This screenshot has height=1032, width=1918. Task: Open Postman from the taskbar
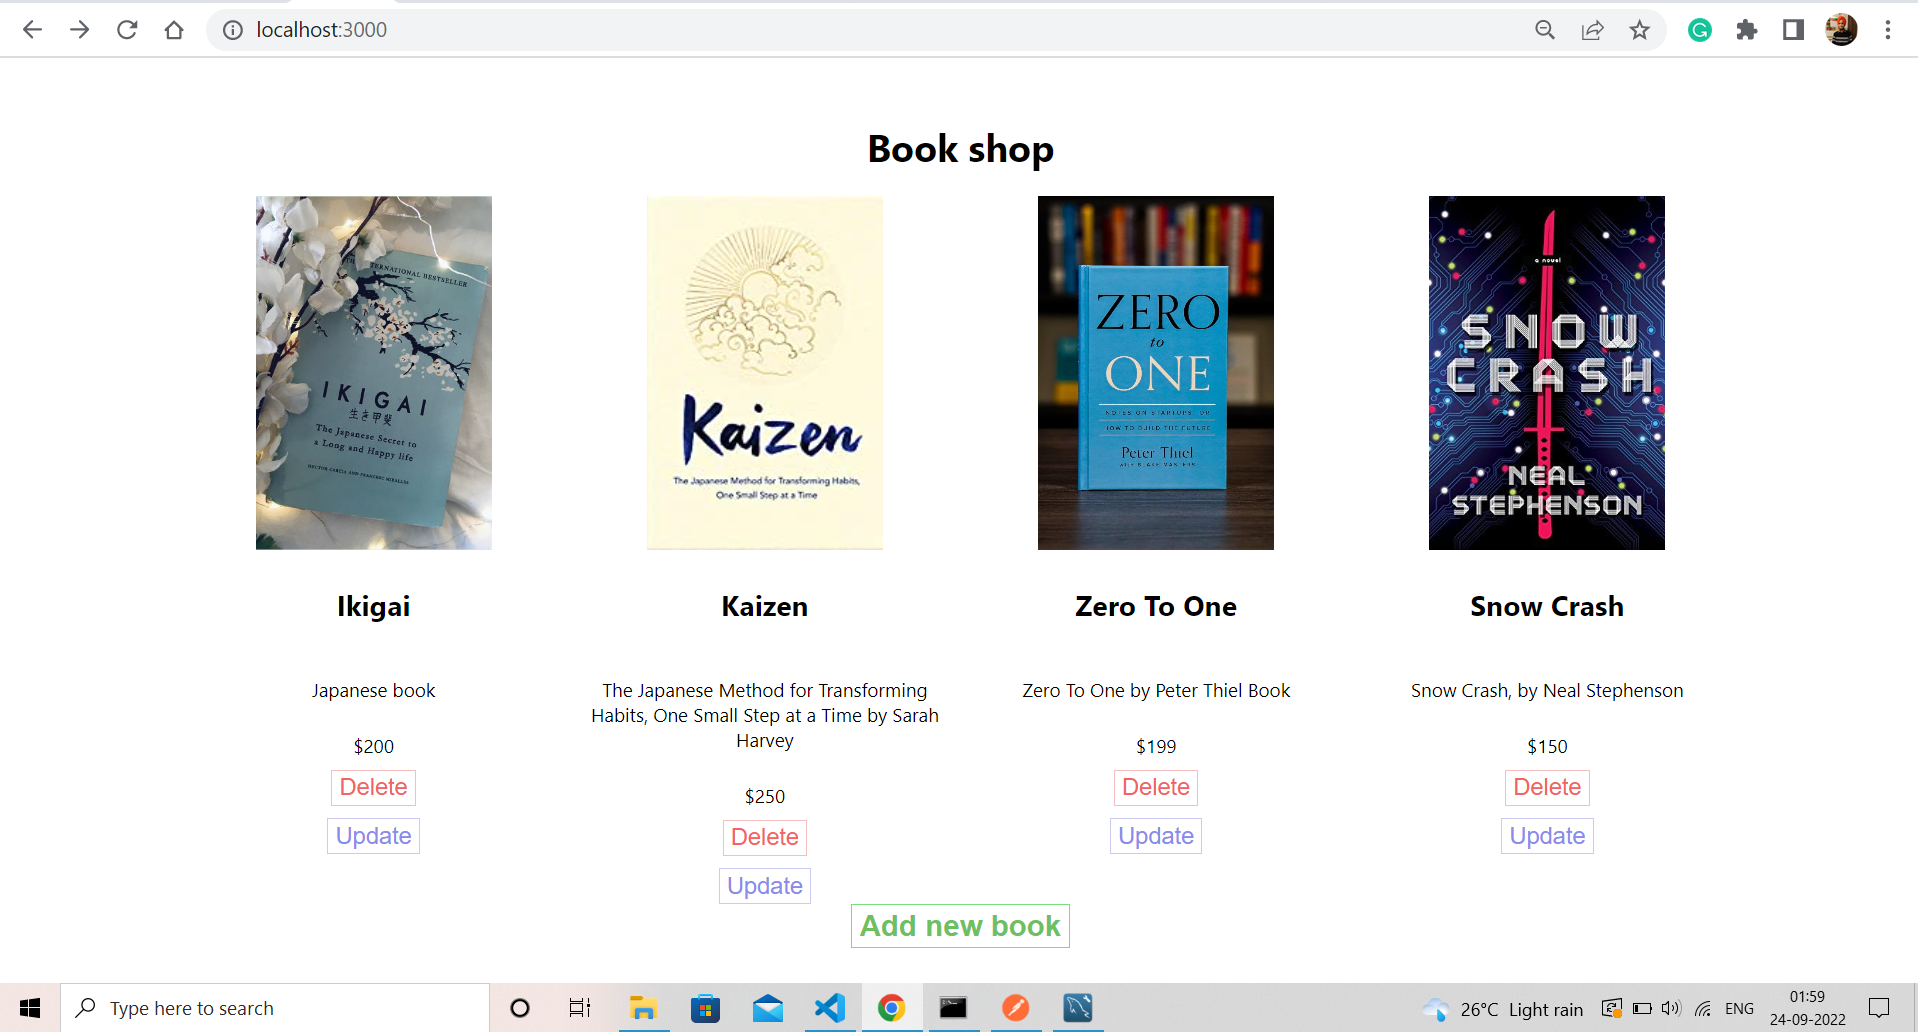point(1015,1008)
